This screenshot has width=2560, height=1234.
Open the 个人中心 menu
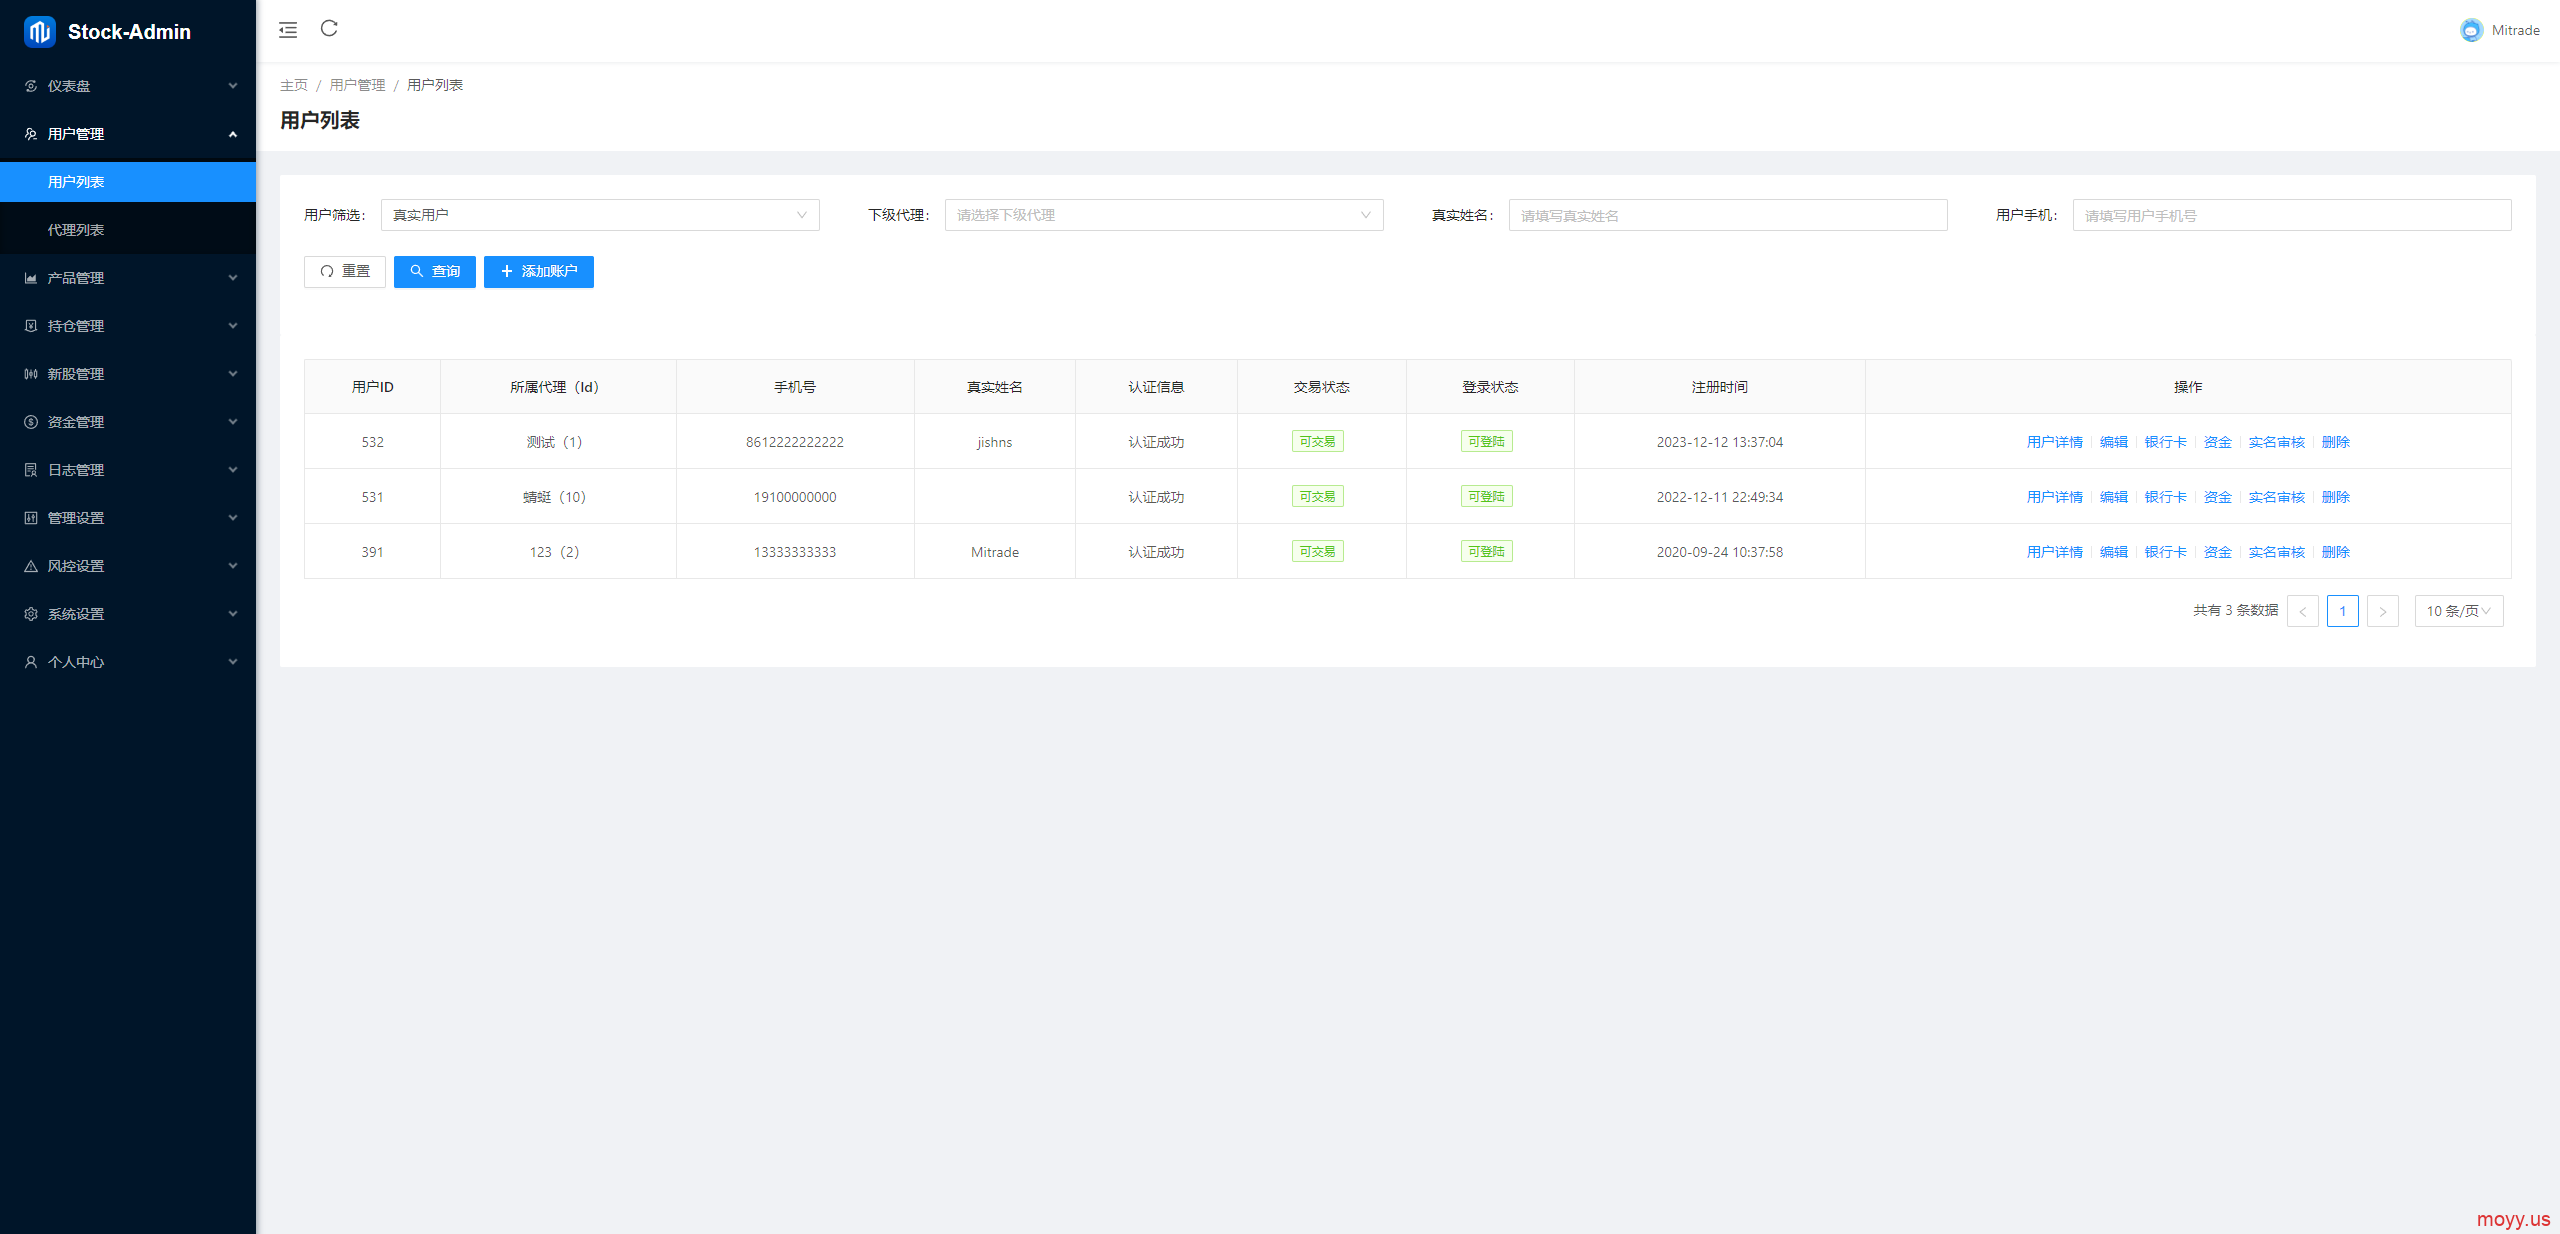coord(128,662)
